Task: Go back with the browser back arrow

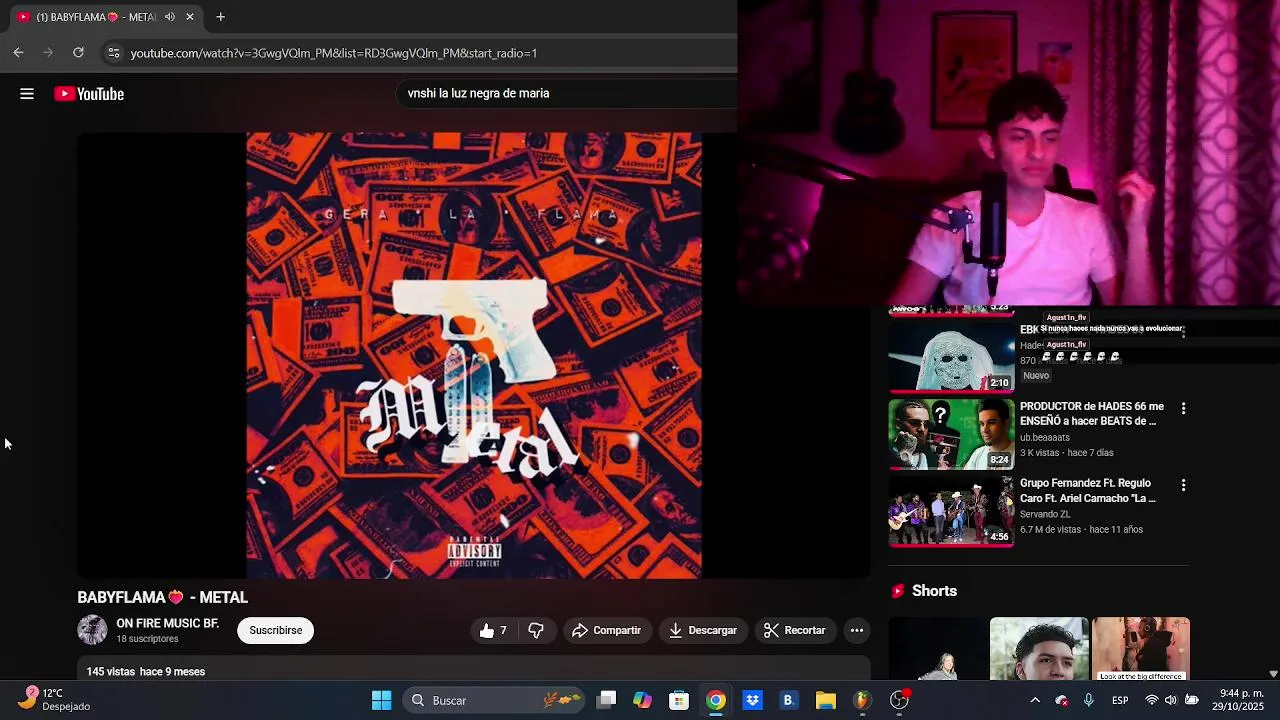Action: click(18, 53)
